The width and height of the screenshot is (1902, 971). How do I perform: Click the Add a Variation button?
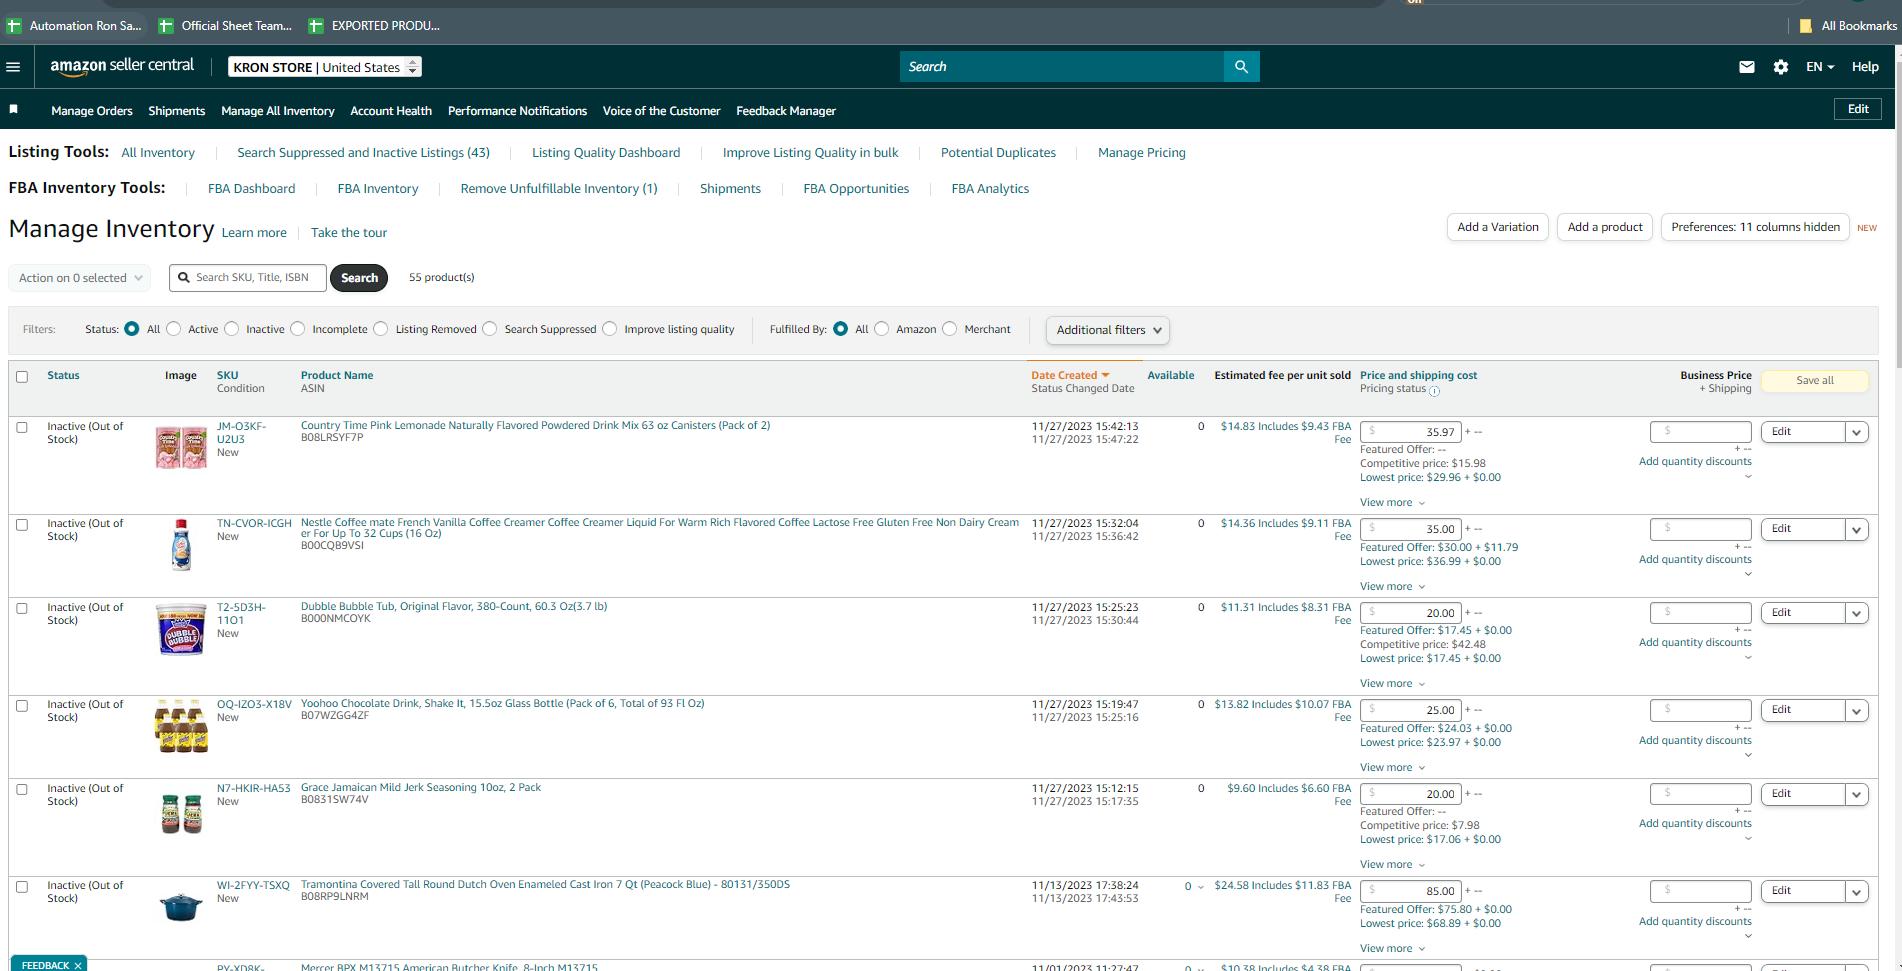(1498, 227)
